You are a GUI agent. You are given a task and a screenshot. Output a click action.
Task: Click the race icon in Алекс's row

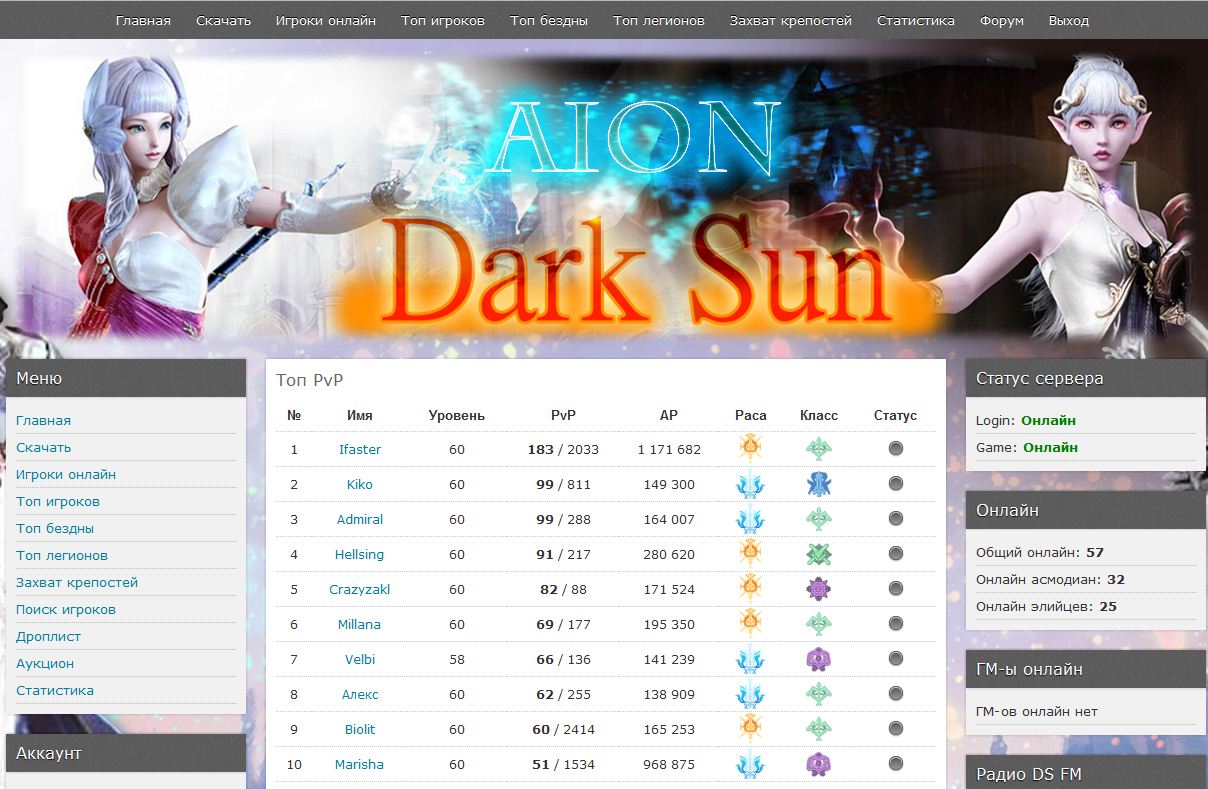click(750, 694)
